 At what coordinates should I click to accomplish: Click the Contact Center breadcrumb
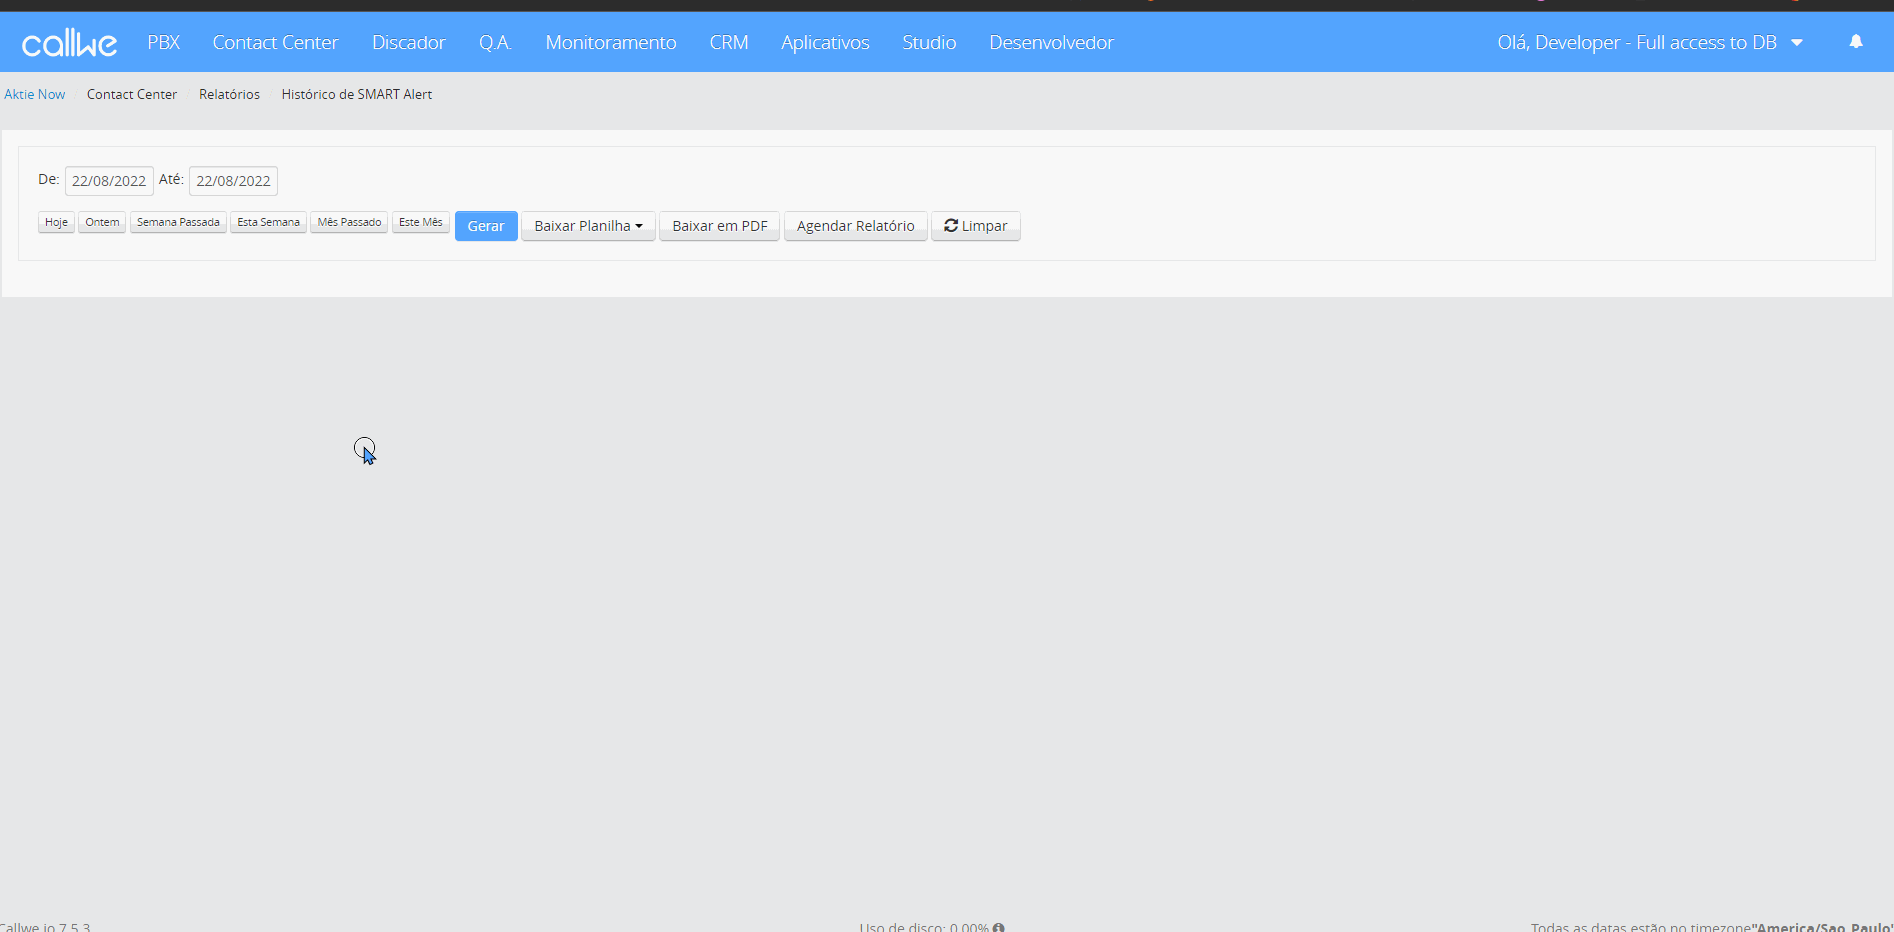132,94
